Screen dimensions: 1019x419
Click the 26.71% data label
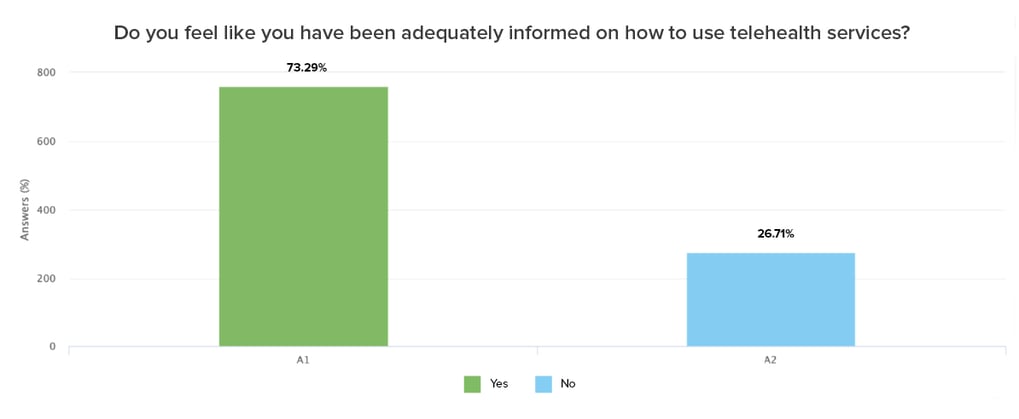click(775, 234)
